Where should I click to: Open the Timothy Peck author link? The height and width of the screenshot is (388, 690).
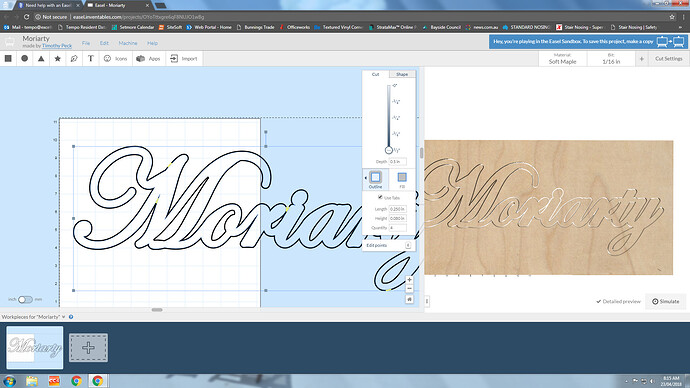point(57,46)
